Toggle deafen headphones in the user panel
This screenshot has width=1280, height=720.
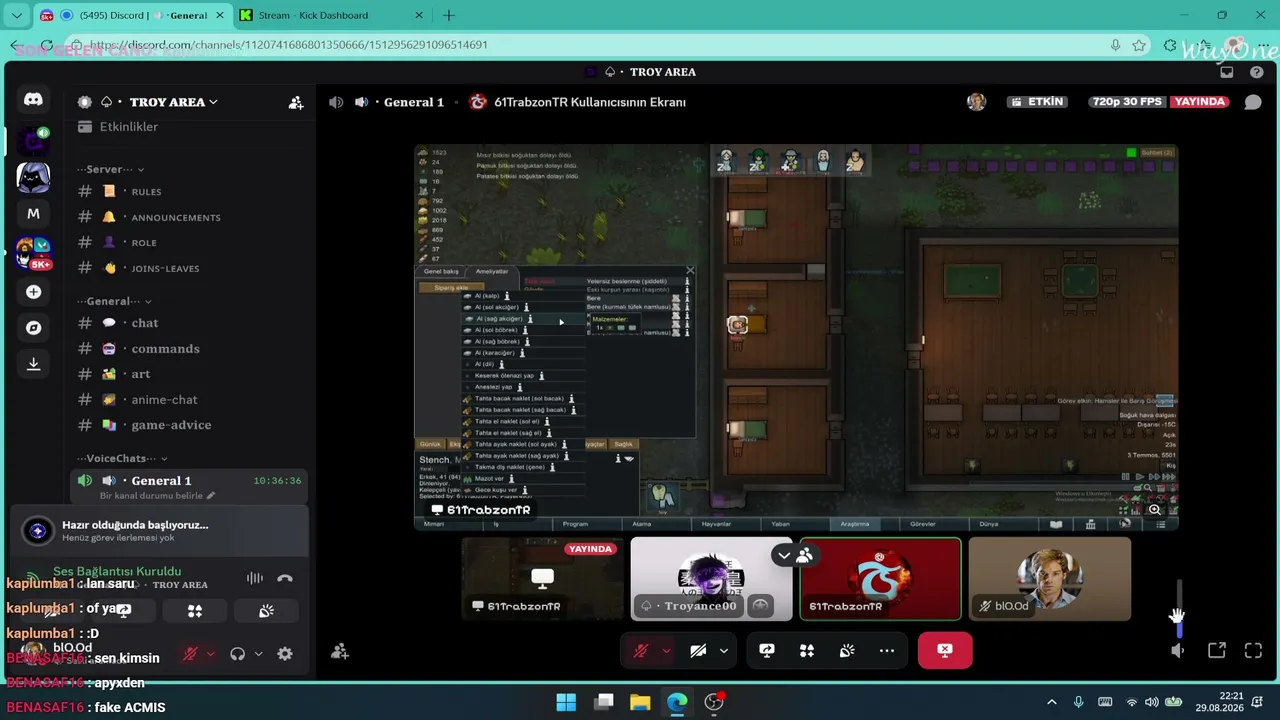[x=237, y=654]
